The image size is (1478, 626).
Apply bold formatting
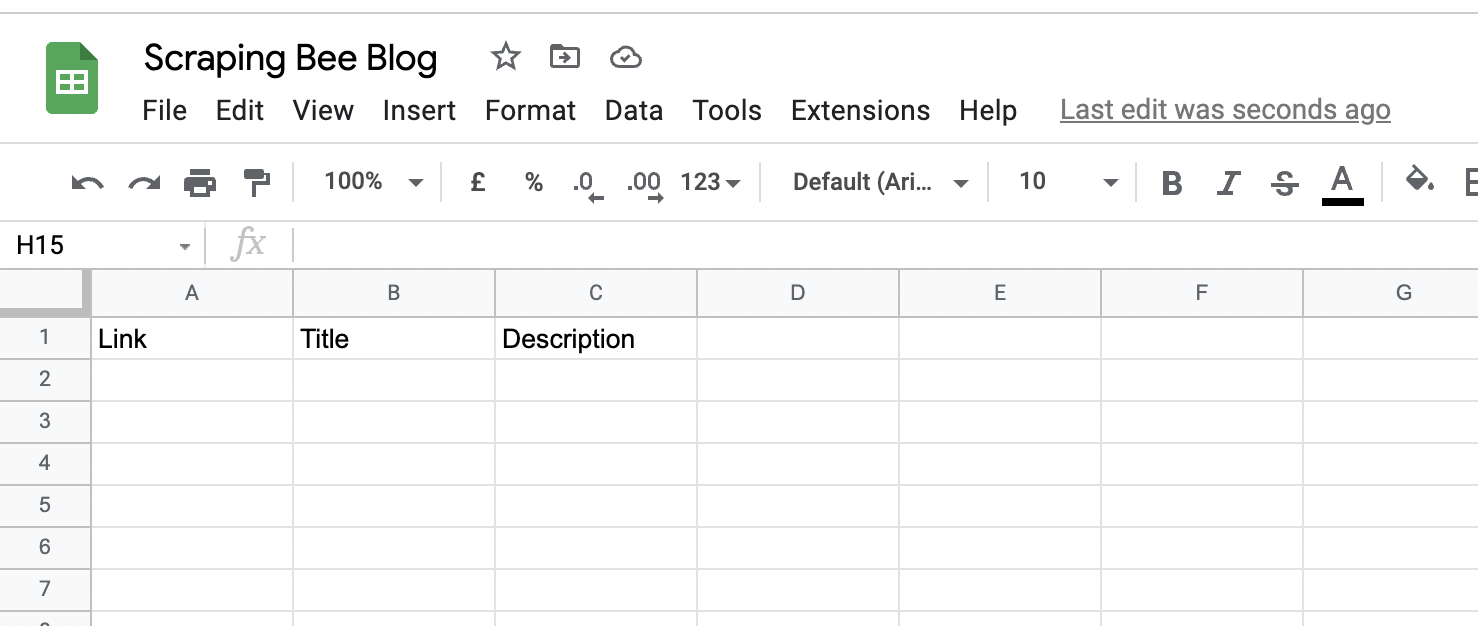(x=1171, y=182)
